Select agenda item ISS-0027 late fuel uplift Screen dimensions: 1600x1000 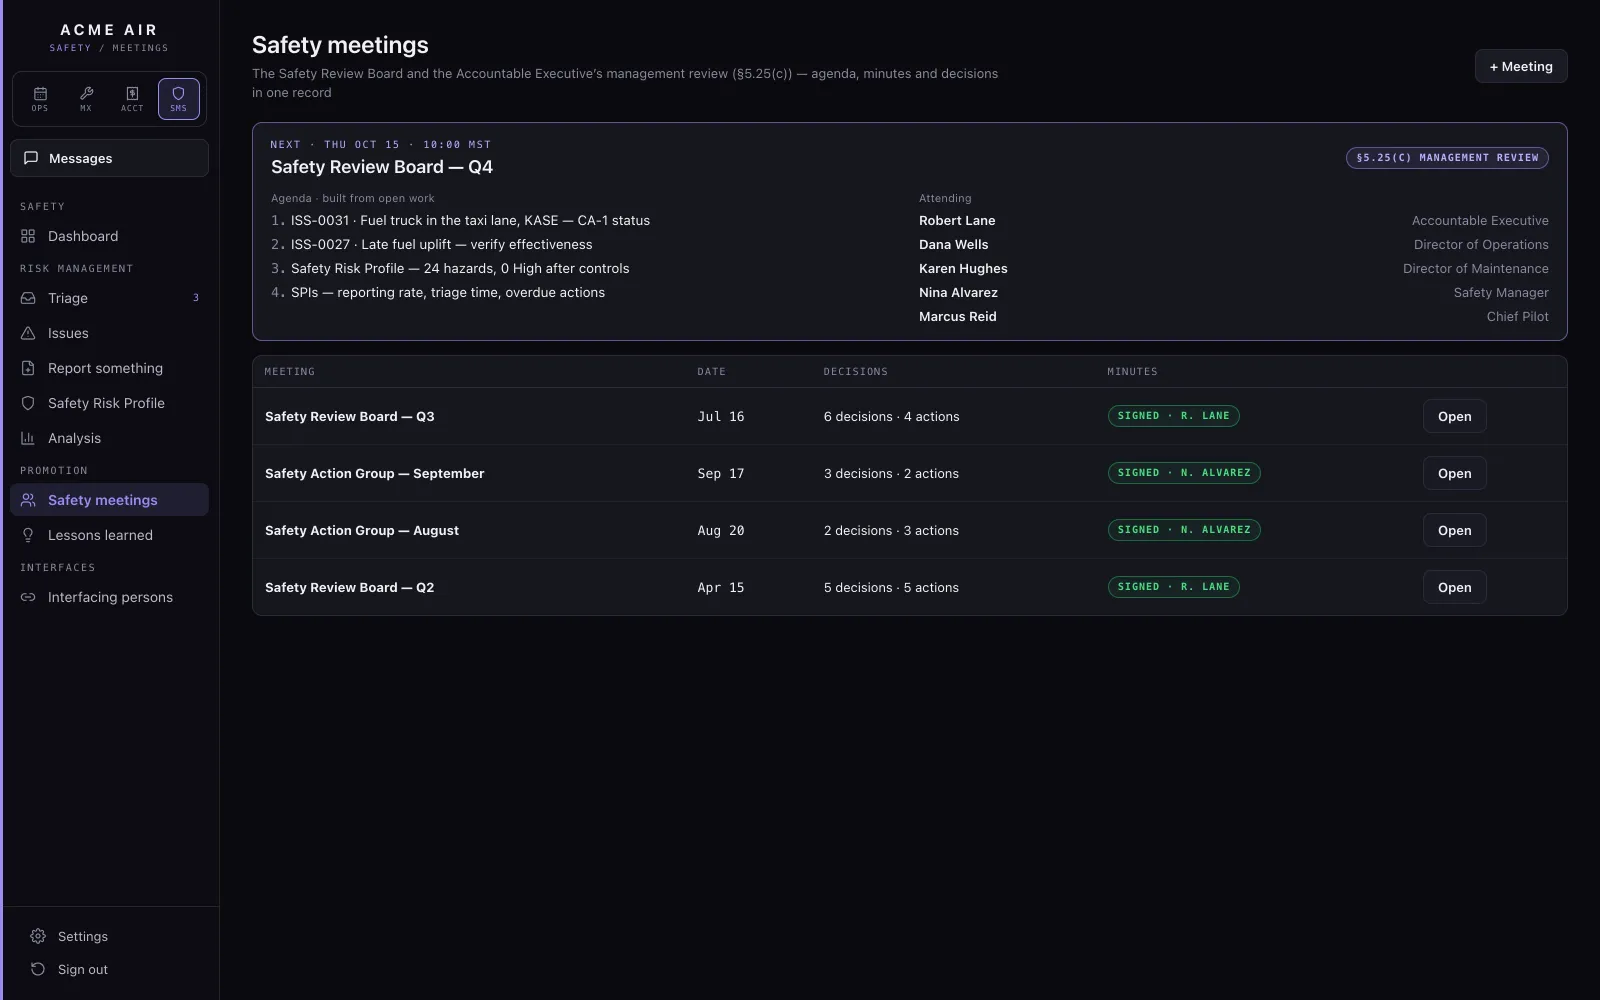pos(441,244)
